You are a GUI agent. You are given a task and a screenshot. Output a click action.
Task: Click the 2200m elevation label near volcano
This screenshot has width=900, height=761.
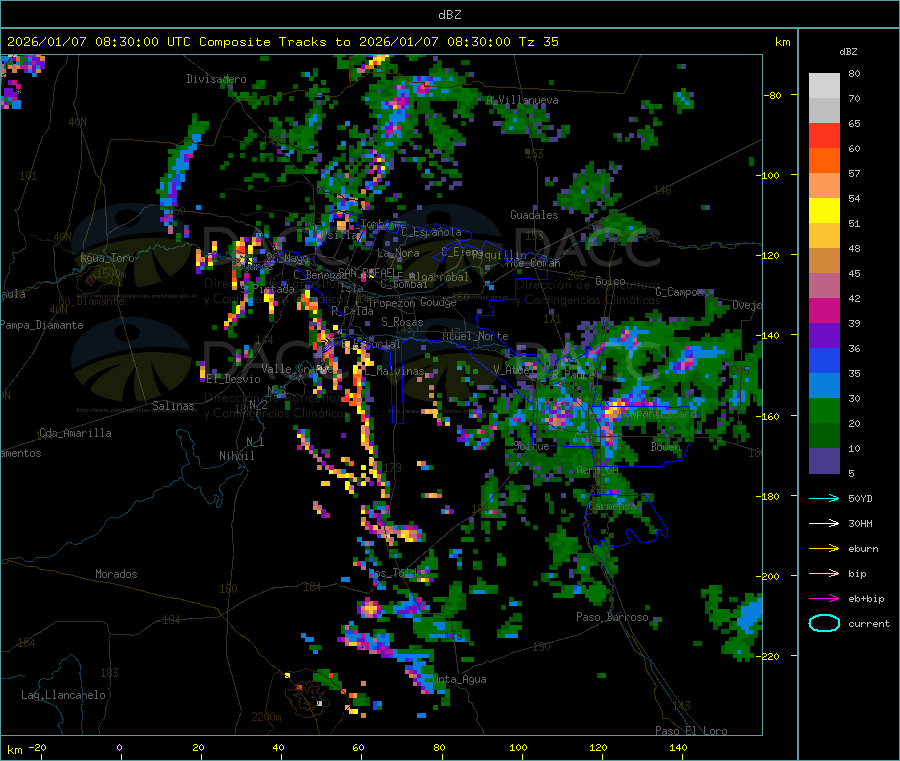coord(266,717)
